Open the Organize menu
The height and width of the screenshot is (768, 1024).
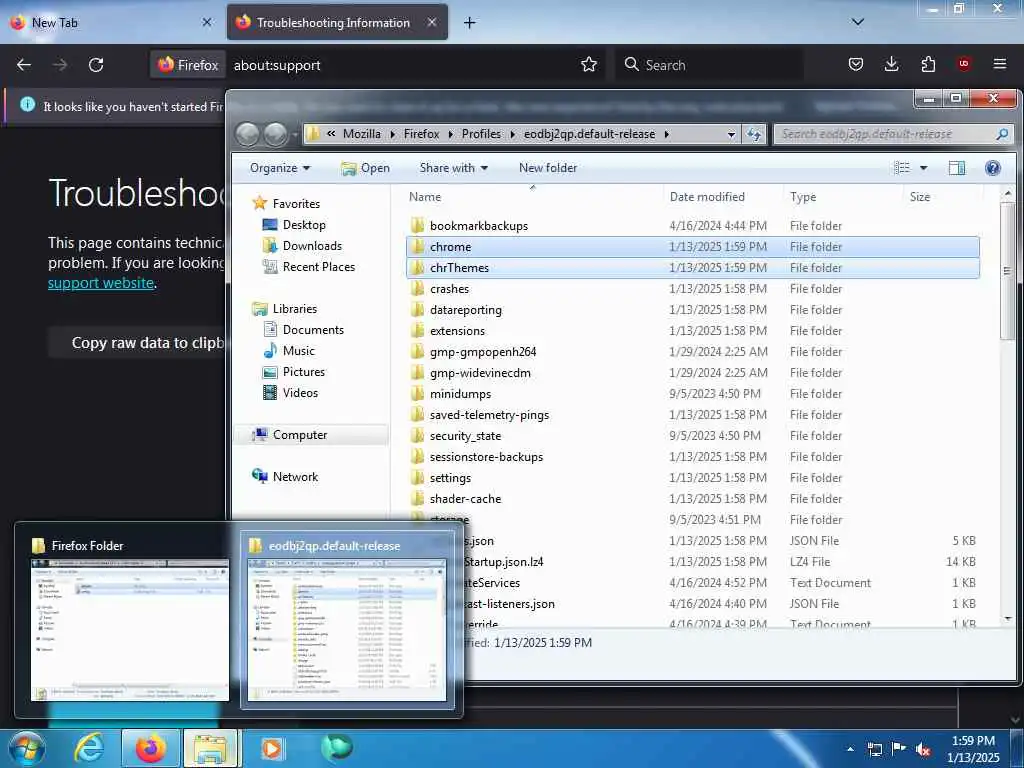click(x=280, y=168)
